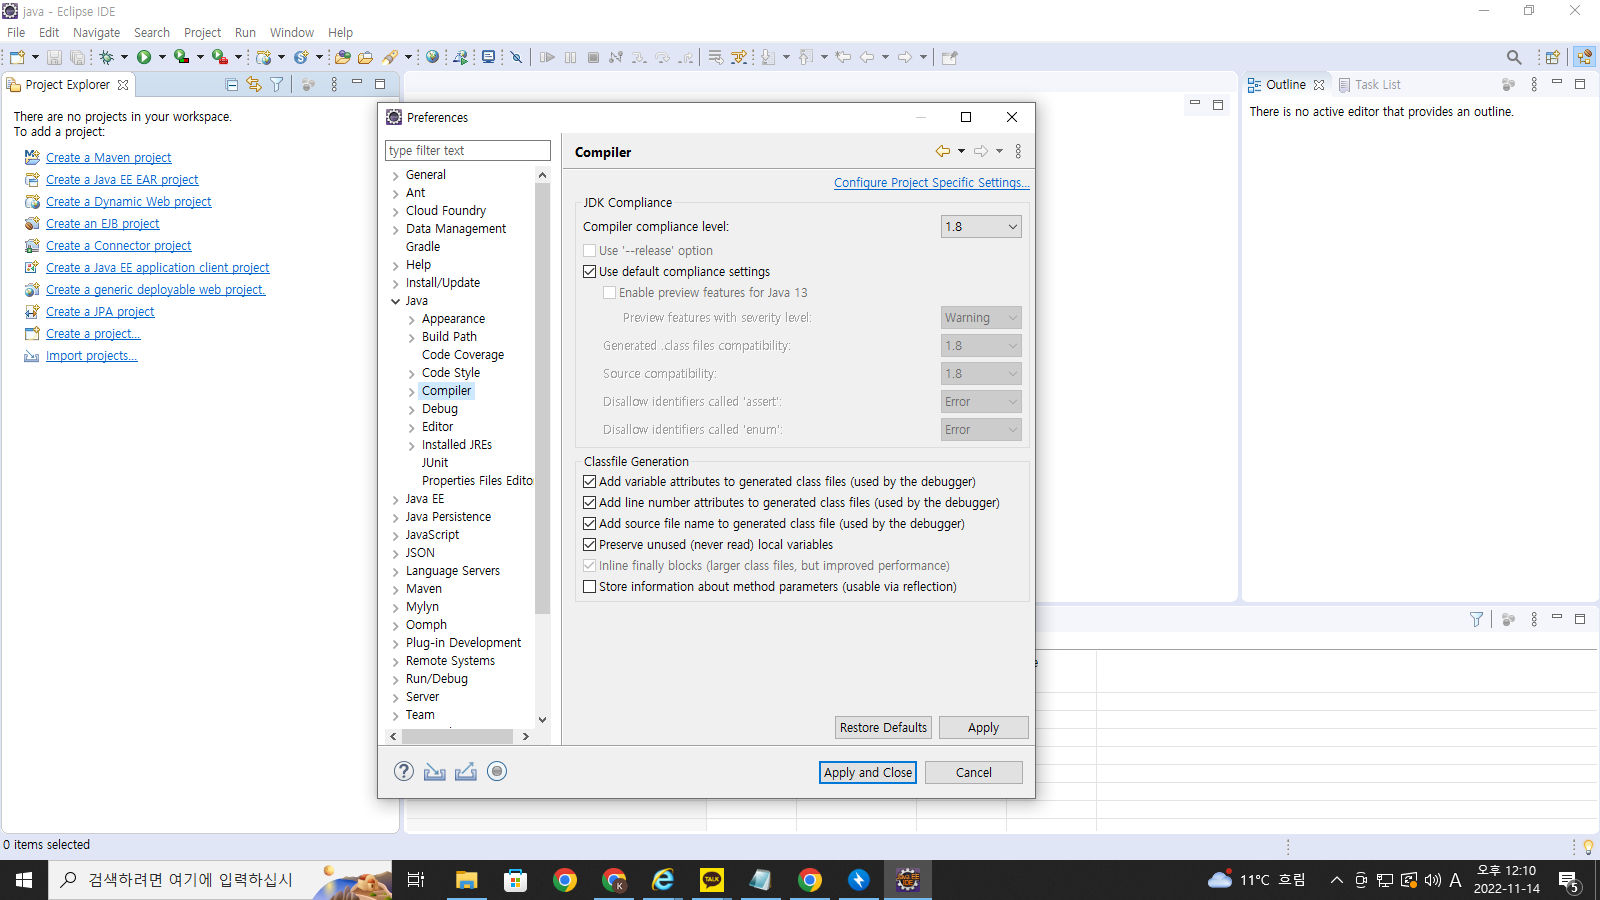Switch to the Task List tab

[x=1369, y=85]
